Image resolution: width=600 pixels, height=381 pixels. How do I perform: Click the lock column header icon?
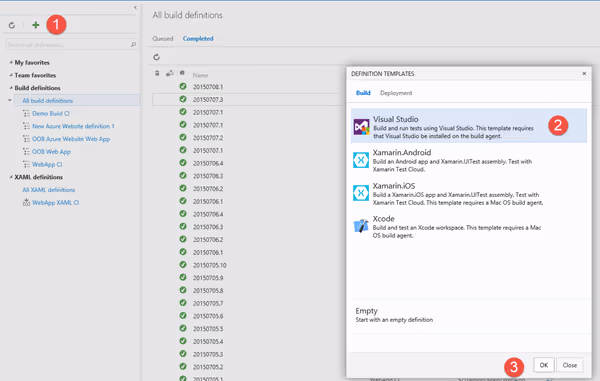pos(157,73)
